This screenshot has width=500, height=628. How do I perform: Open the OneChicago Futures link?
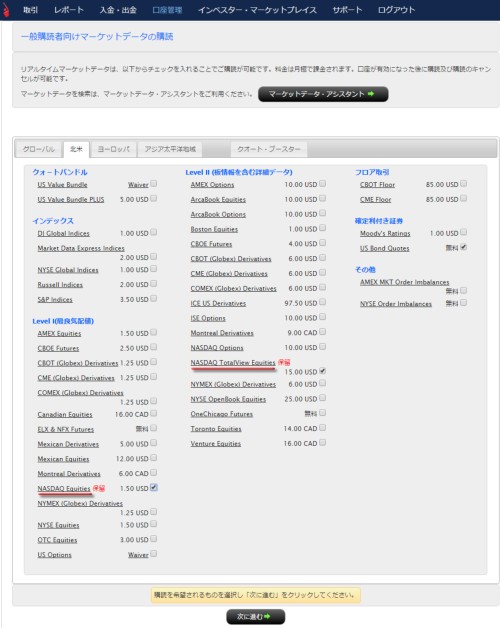[222, 414]
